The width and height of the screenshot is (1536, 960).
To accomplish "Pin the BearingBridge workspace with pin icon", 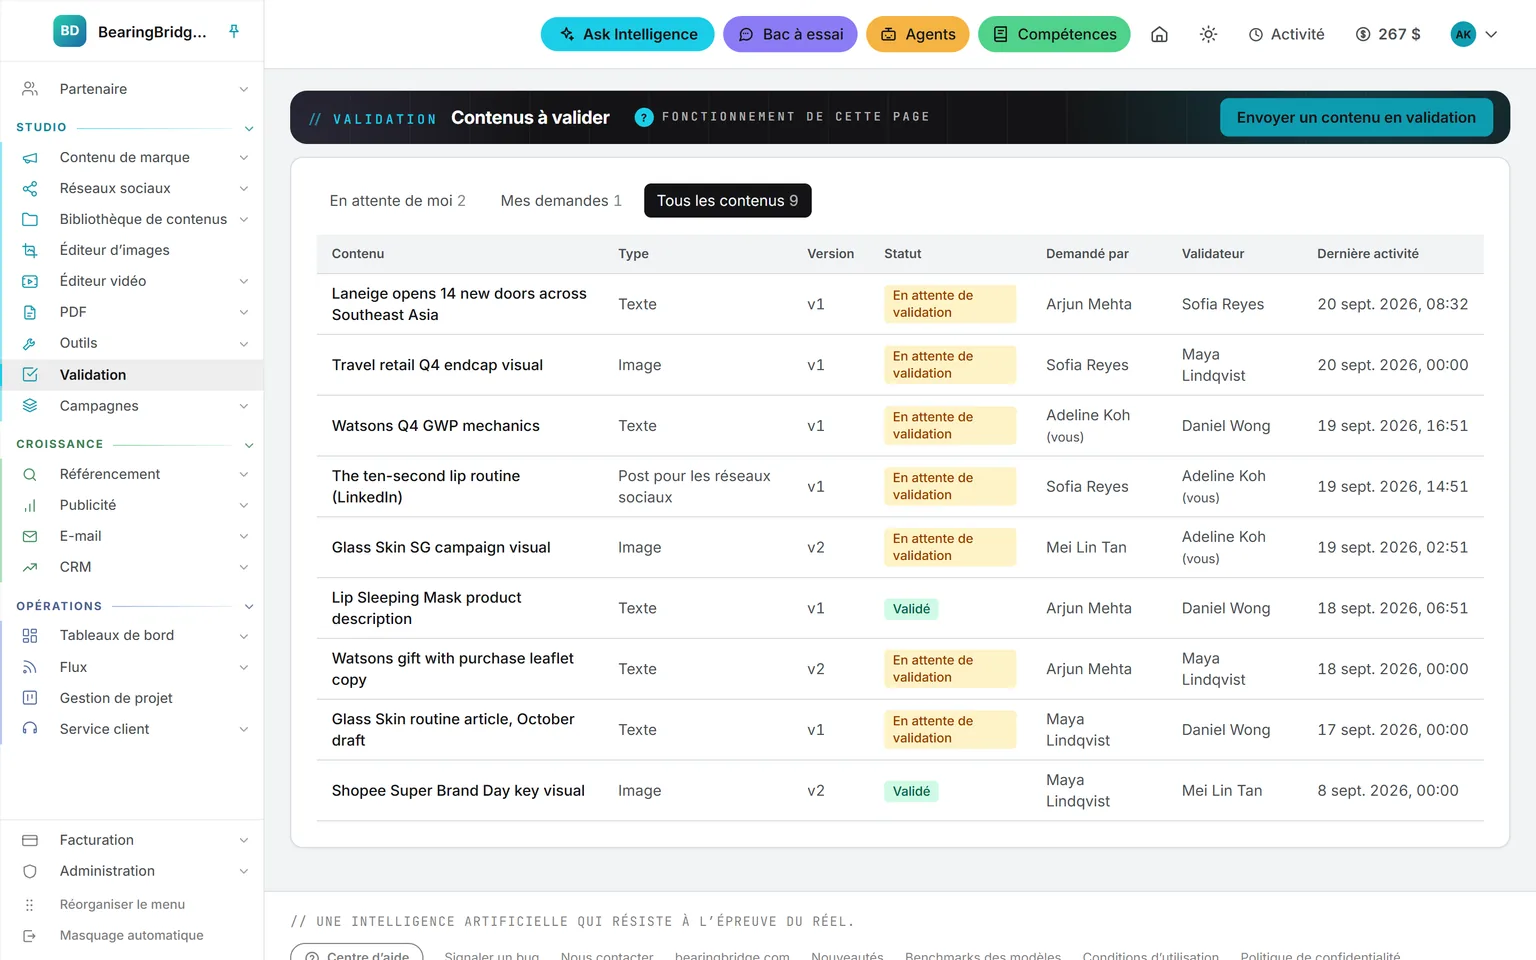I will pos(234,32).
